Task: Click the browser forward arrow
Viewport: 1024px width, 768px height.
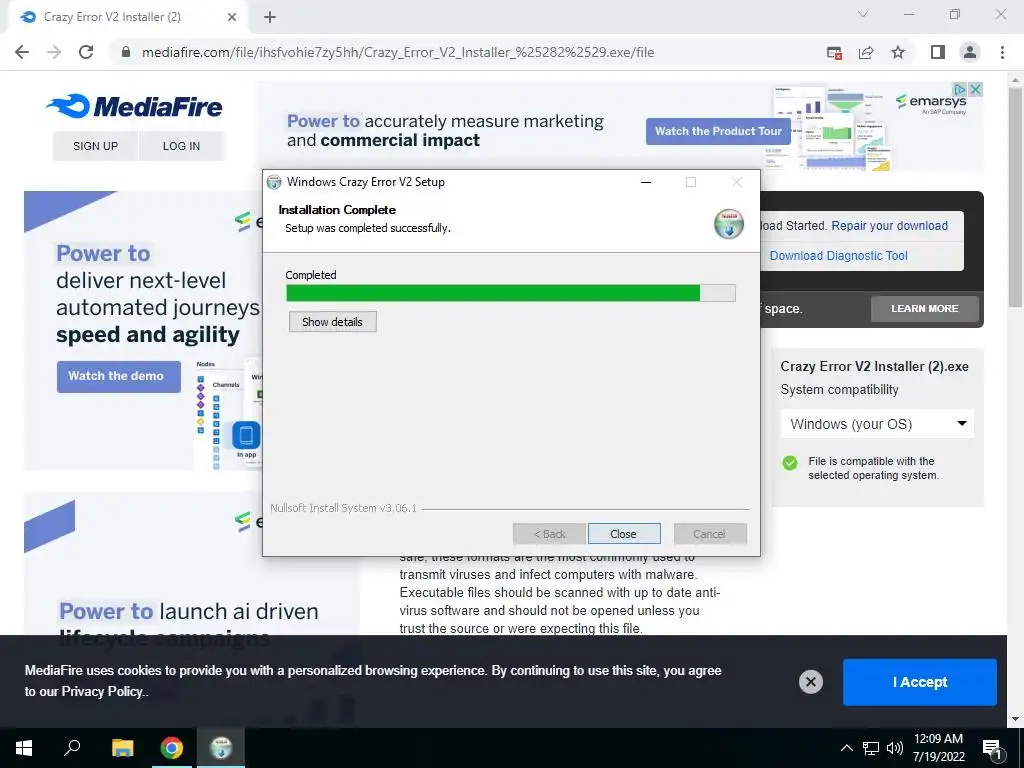Action: coord(54,52)
